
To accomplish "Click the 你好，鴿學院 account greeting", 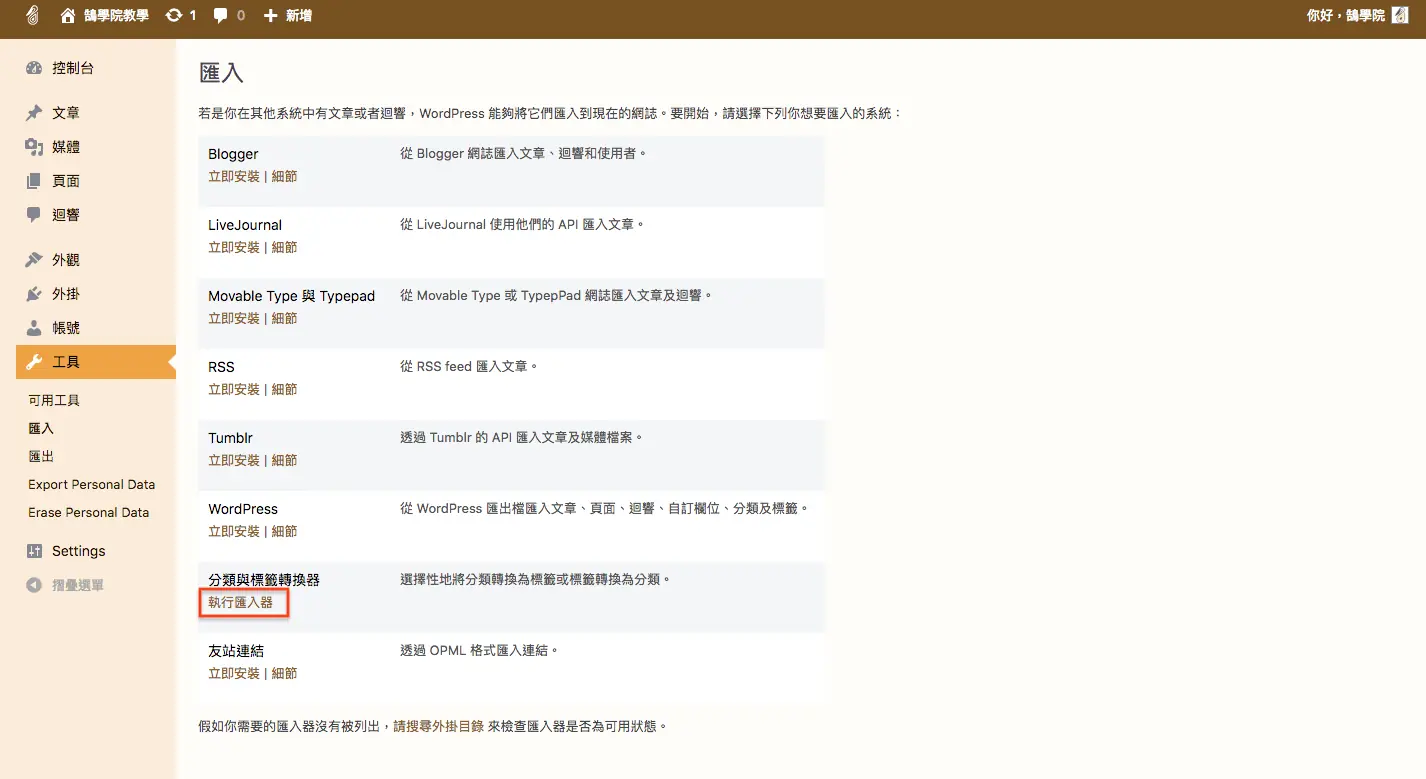I will point(1345,15).
